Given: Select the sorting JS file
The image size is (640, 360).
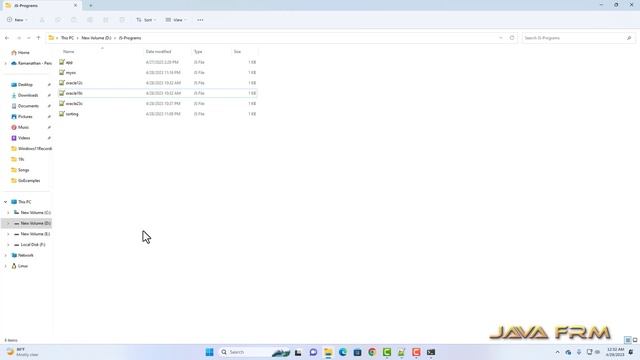Looking at the screenshot, I should (x=158, y=114).
